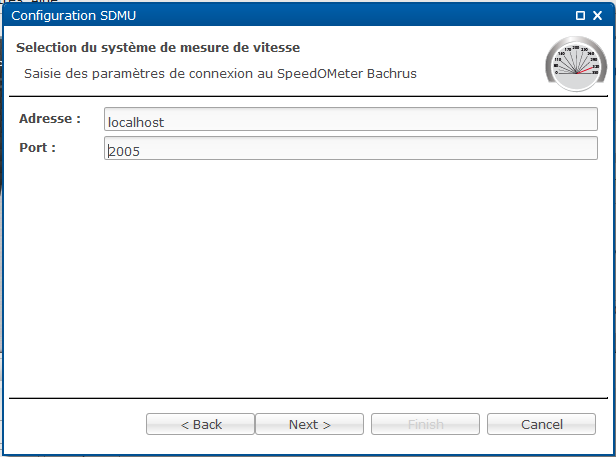This screenshot has height=457, width=616.
Task: Click the separator line above the buttons
Action: (308, 398)
